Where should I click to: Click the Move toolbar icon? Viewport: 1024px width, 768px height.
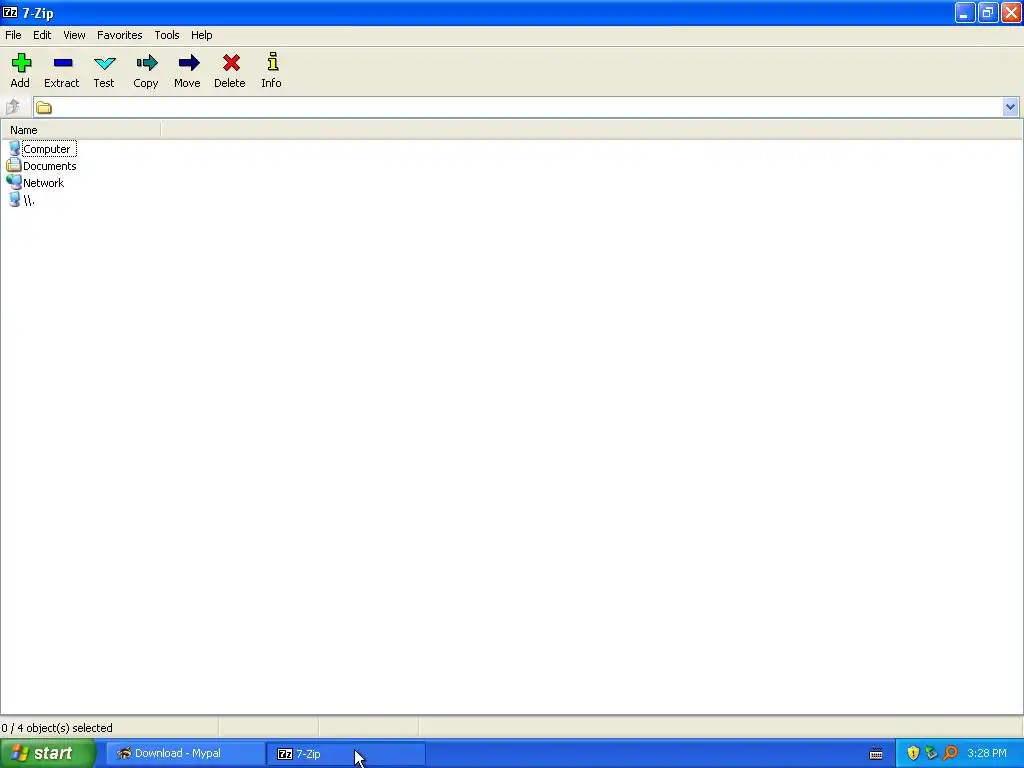(x=189, y=63)
